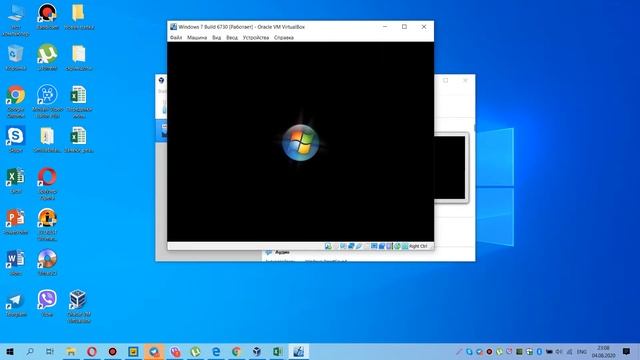The width and height of the screenshot is (640, 360).
Task: Select the Recycle Bin desktop icon
Action: tap(16, 58)
